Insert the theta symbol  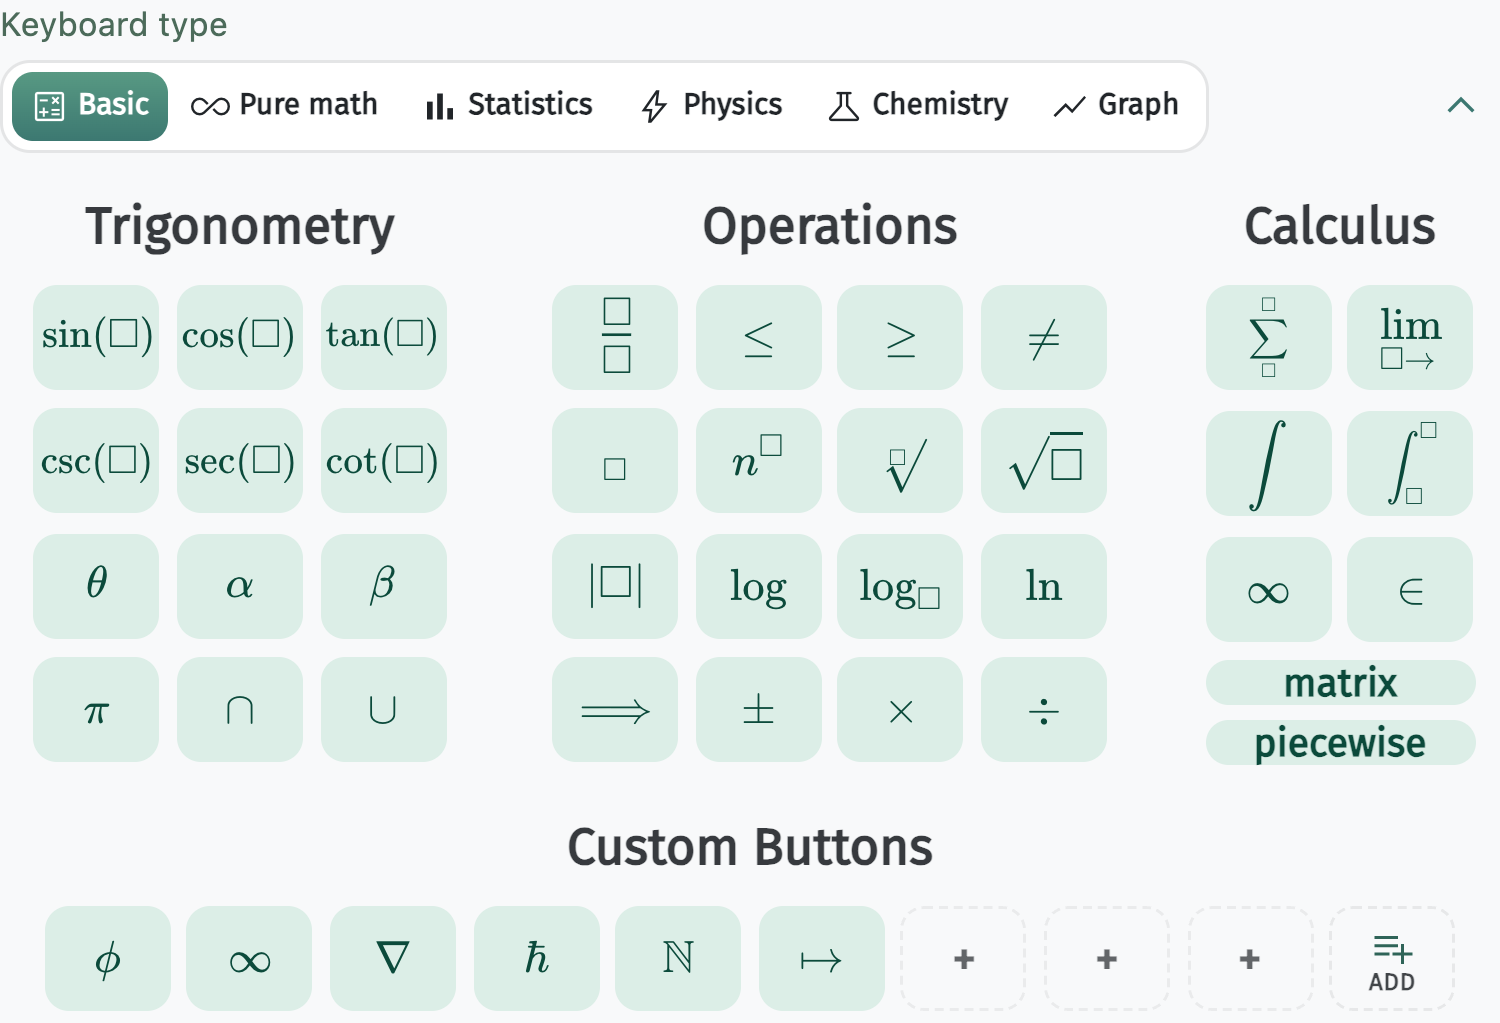pyautogui.click(x=96, y=586)
